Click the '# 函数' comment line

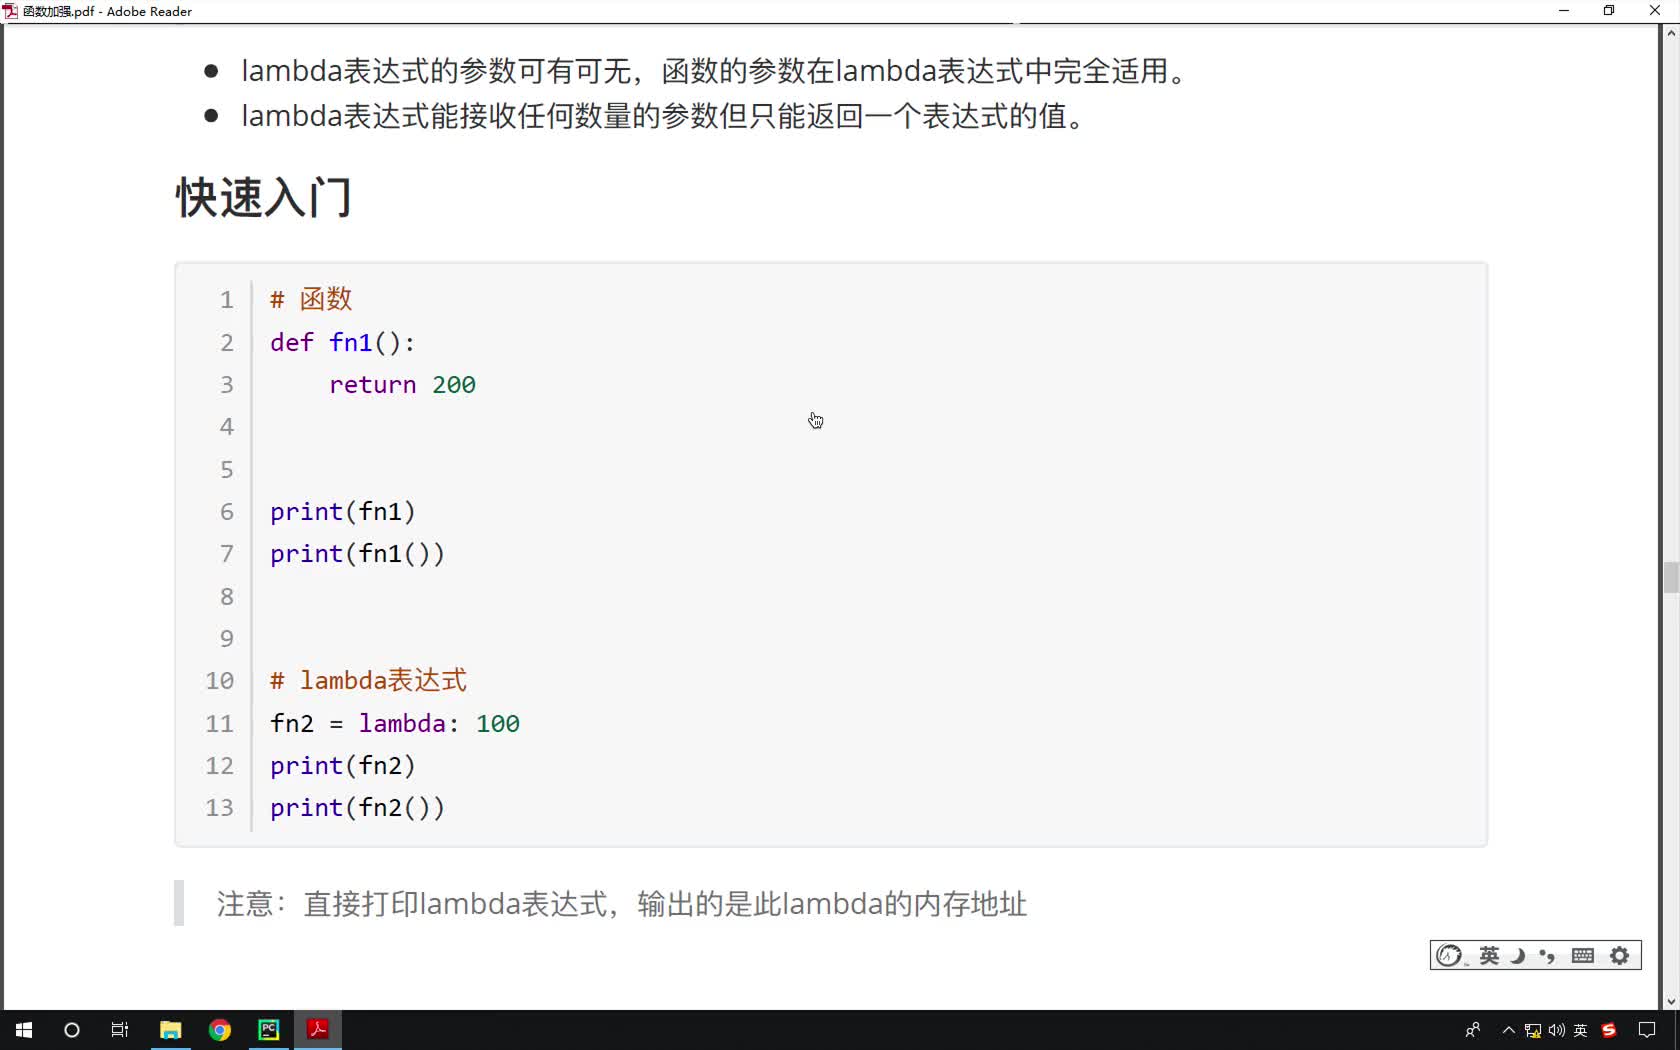click(311, 299)
